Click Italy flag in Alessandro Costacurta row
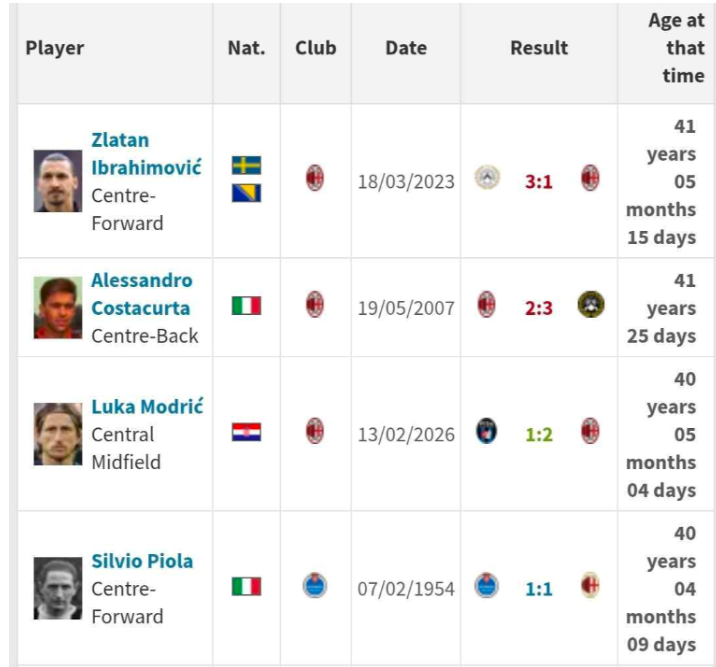Screen dimensions: 716x667 [x=246, y=306]
